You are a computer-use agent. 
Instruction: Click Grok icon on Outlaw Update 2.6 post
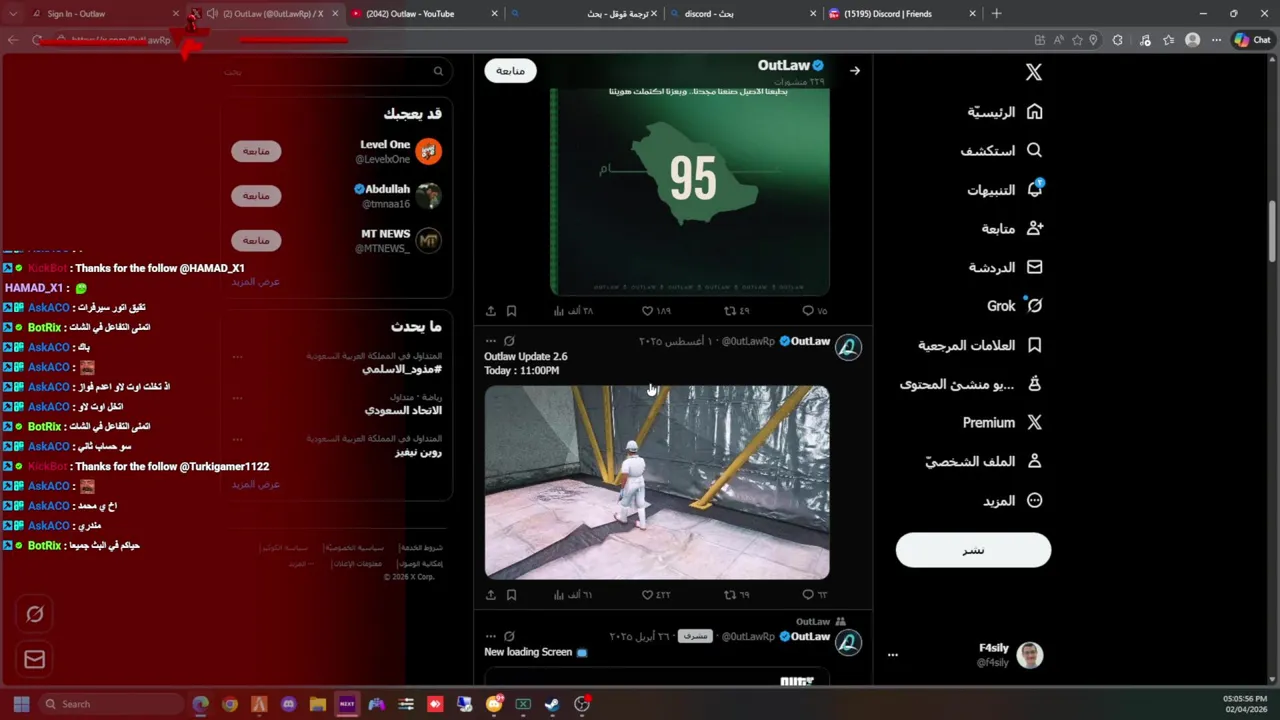pos(509,341)
